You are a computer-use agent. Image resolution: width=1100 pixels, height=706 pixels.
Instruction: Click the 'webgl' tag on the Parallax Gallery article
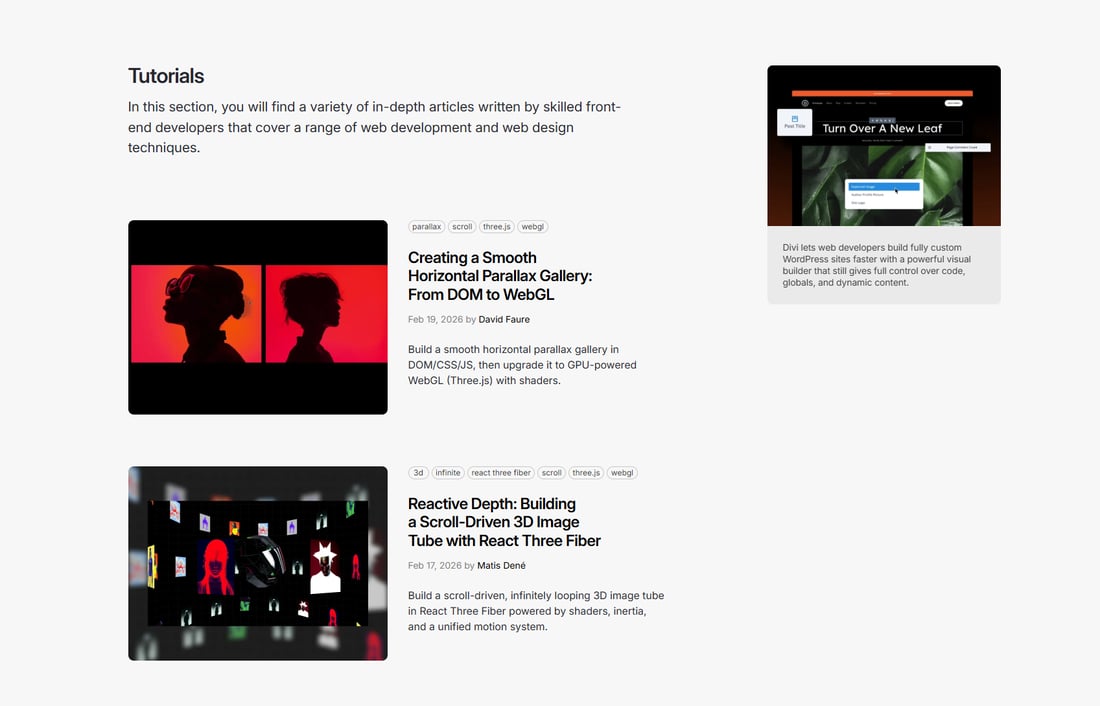533,227
